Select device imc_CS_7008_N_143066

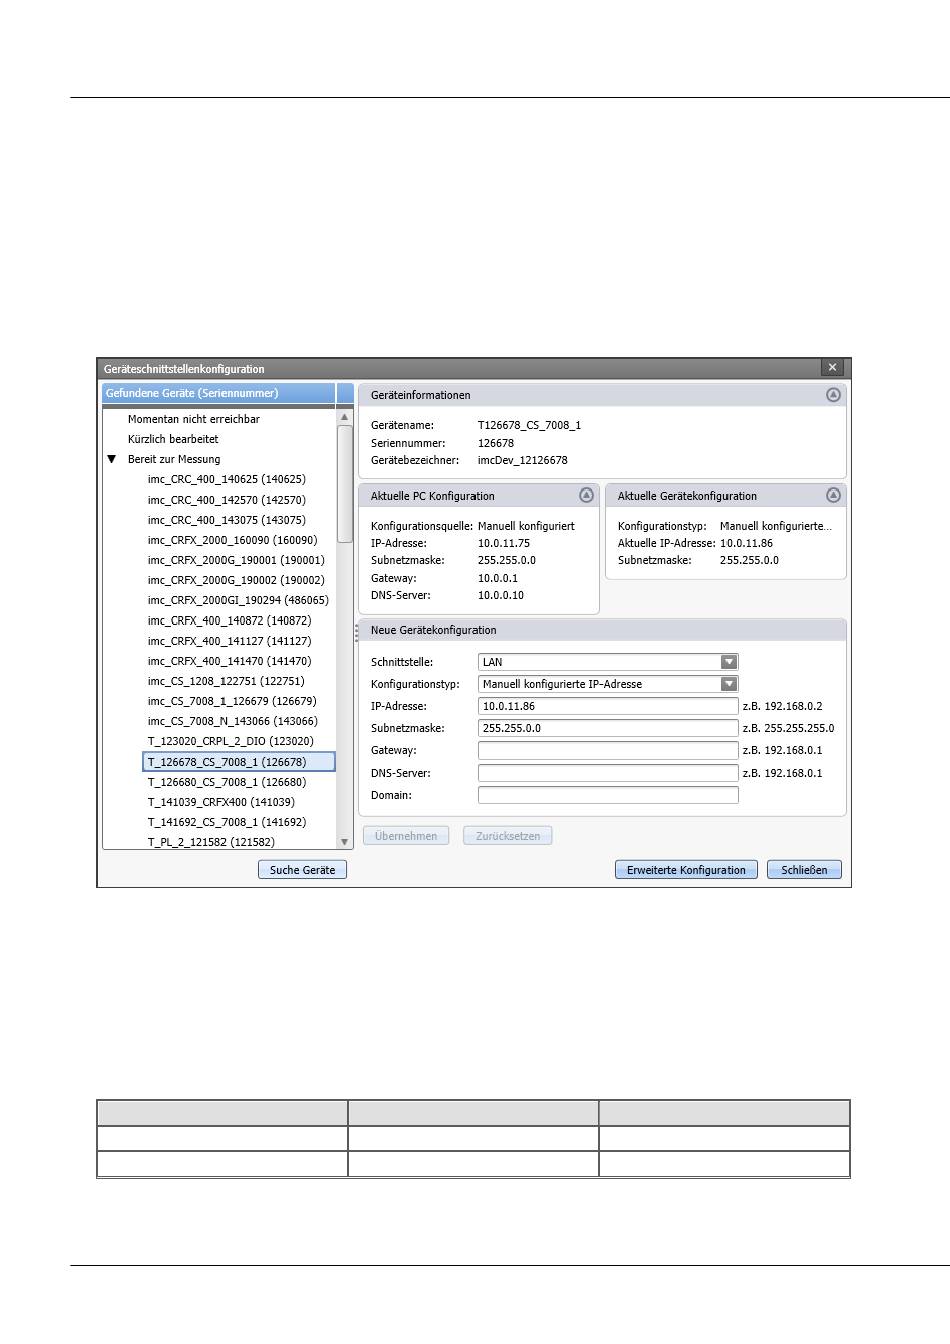(233, 721)
